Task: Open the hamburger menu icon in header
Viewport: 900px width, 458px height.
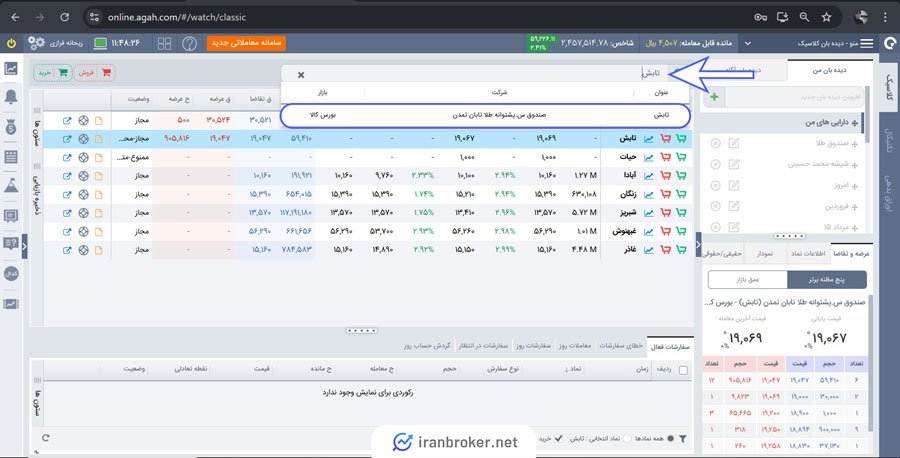Action: [867, 43]
